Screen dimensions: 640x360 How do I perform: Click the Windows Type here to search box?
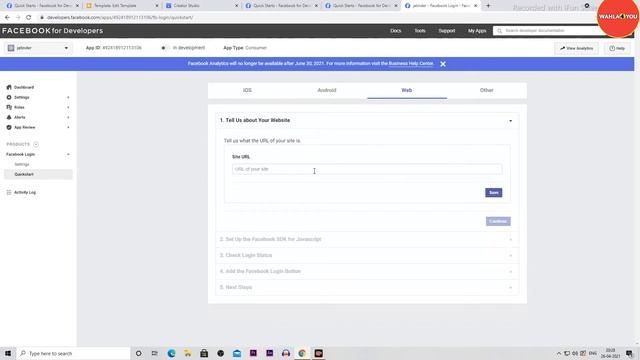[73, 353]
